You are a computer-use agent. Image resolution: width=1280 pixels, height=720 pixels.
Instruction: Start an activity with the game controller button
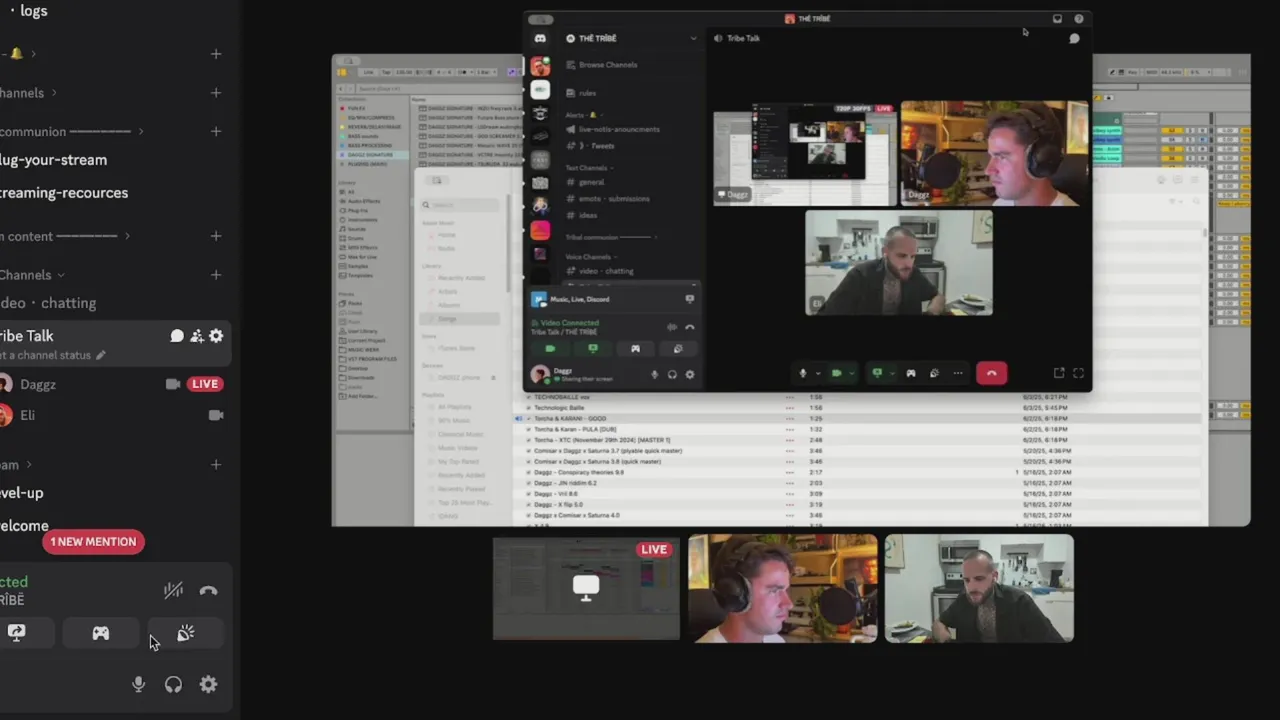coord(101,633)
